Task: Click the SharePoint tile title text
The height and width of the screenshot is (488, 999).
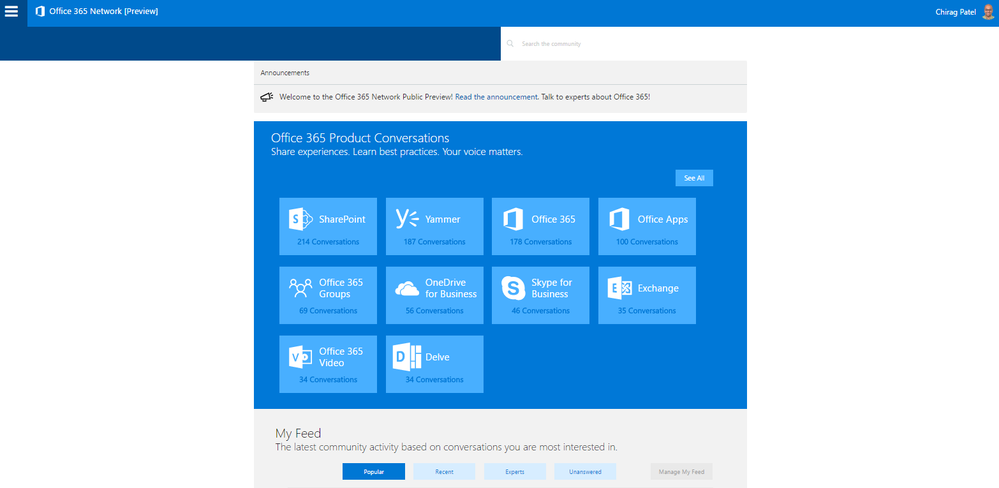Action: [x=342, y=219]
